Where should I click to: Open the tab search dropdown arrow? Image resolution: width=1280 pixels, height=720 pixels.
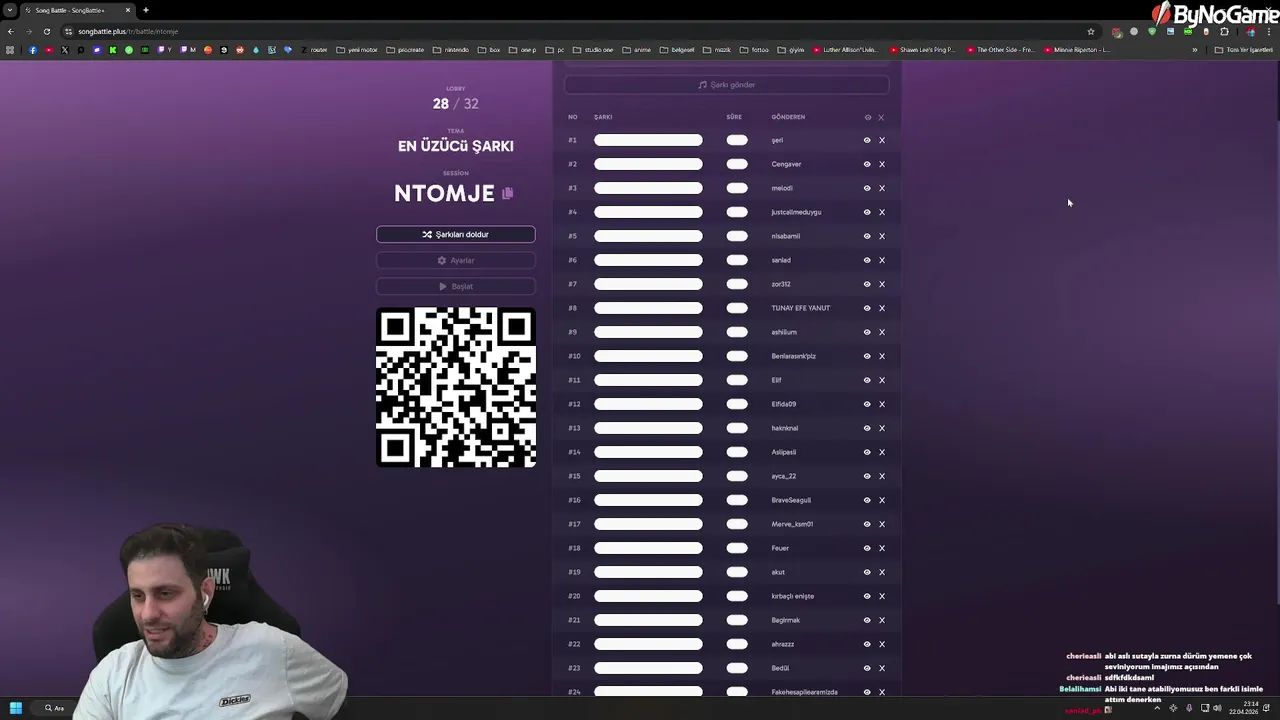coord(9,10)
